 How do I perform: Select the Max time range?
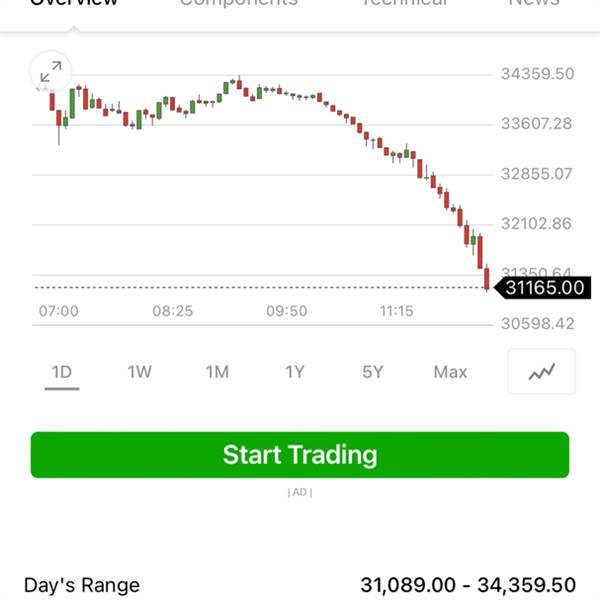(450, 372)
